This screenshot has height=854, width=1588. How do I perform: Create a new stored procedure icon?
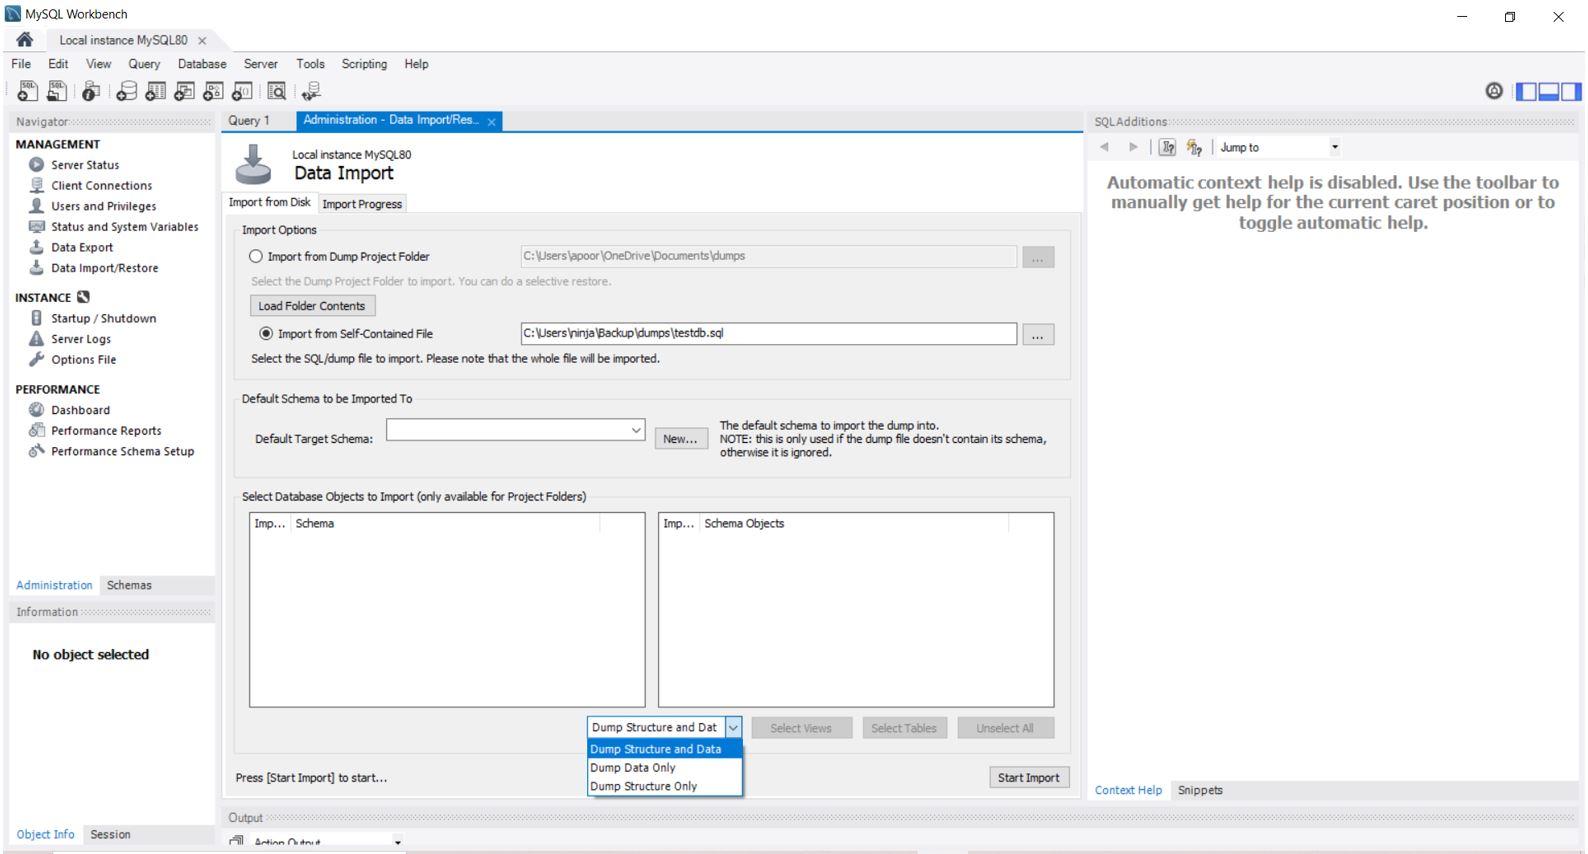click(x=213, y=91)
